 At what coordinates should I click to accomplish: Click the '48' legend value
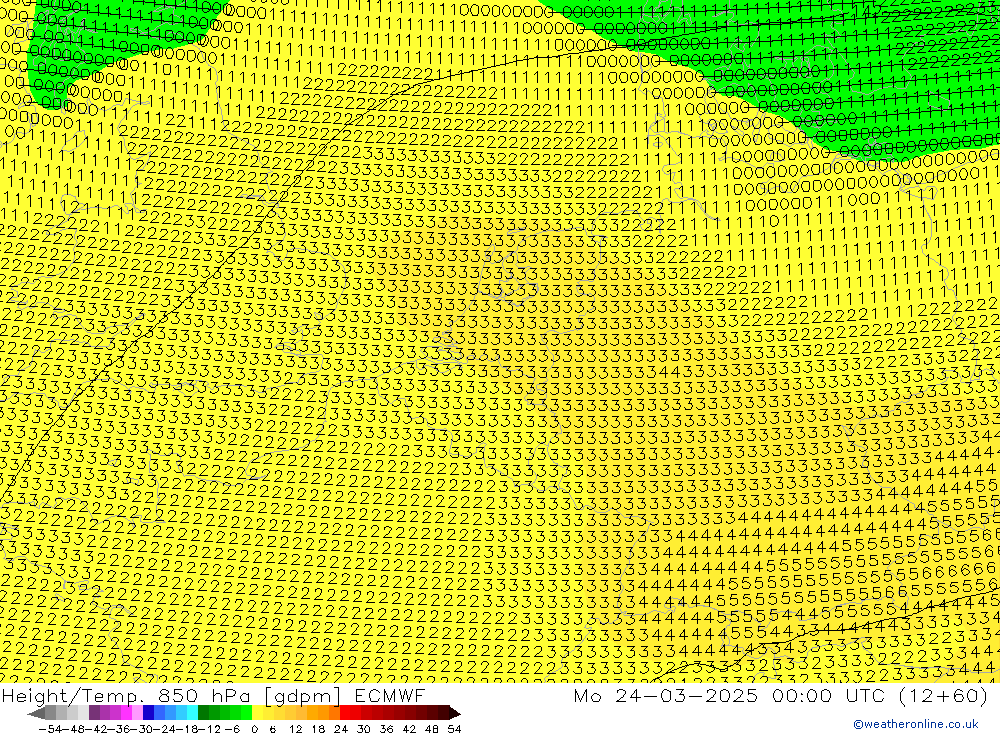432,729
